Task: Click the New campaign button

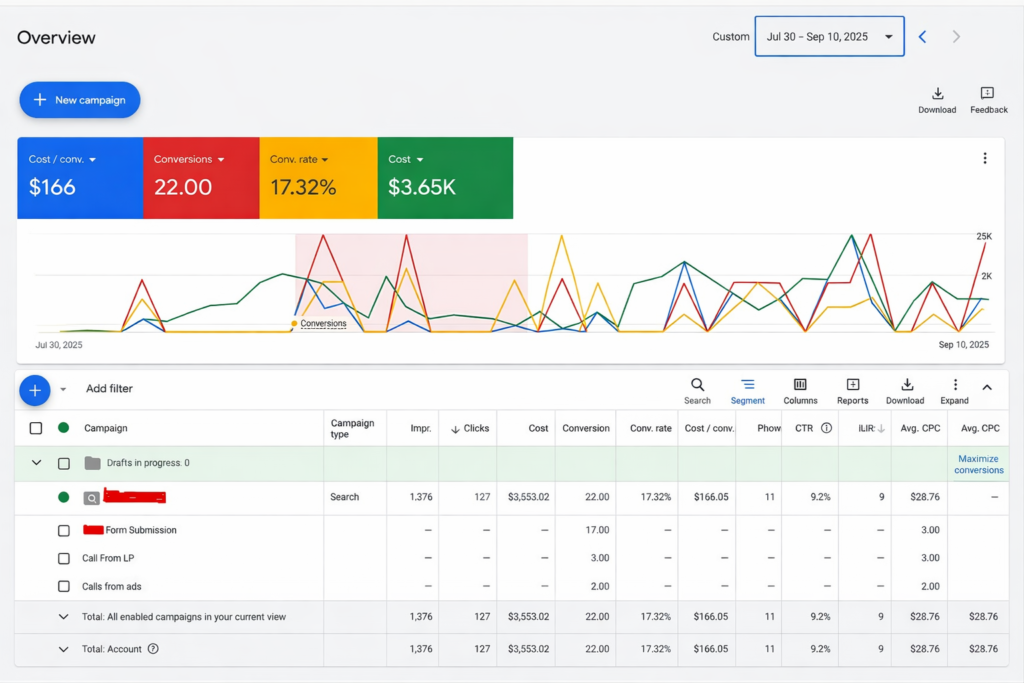Action: [x=80, y=100]
